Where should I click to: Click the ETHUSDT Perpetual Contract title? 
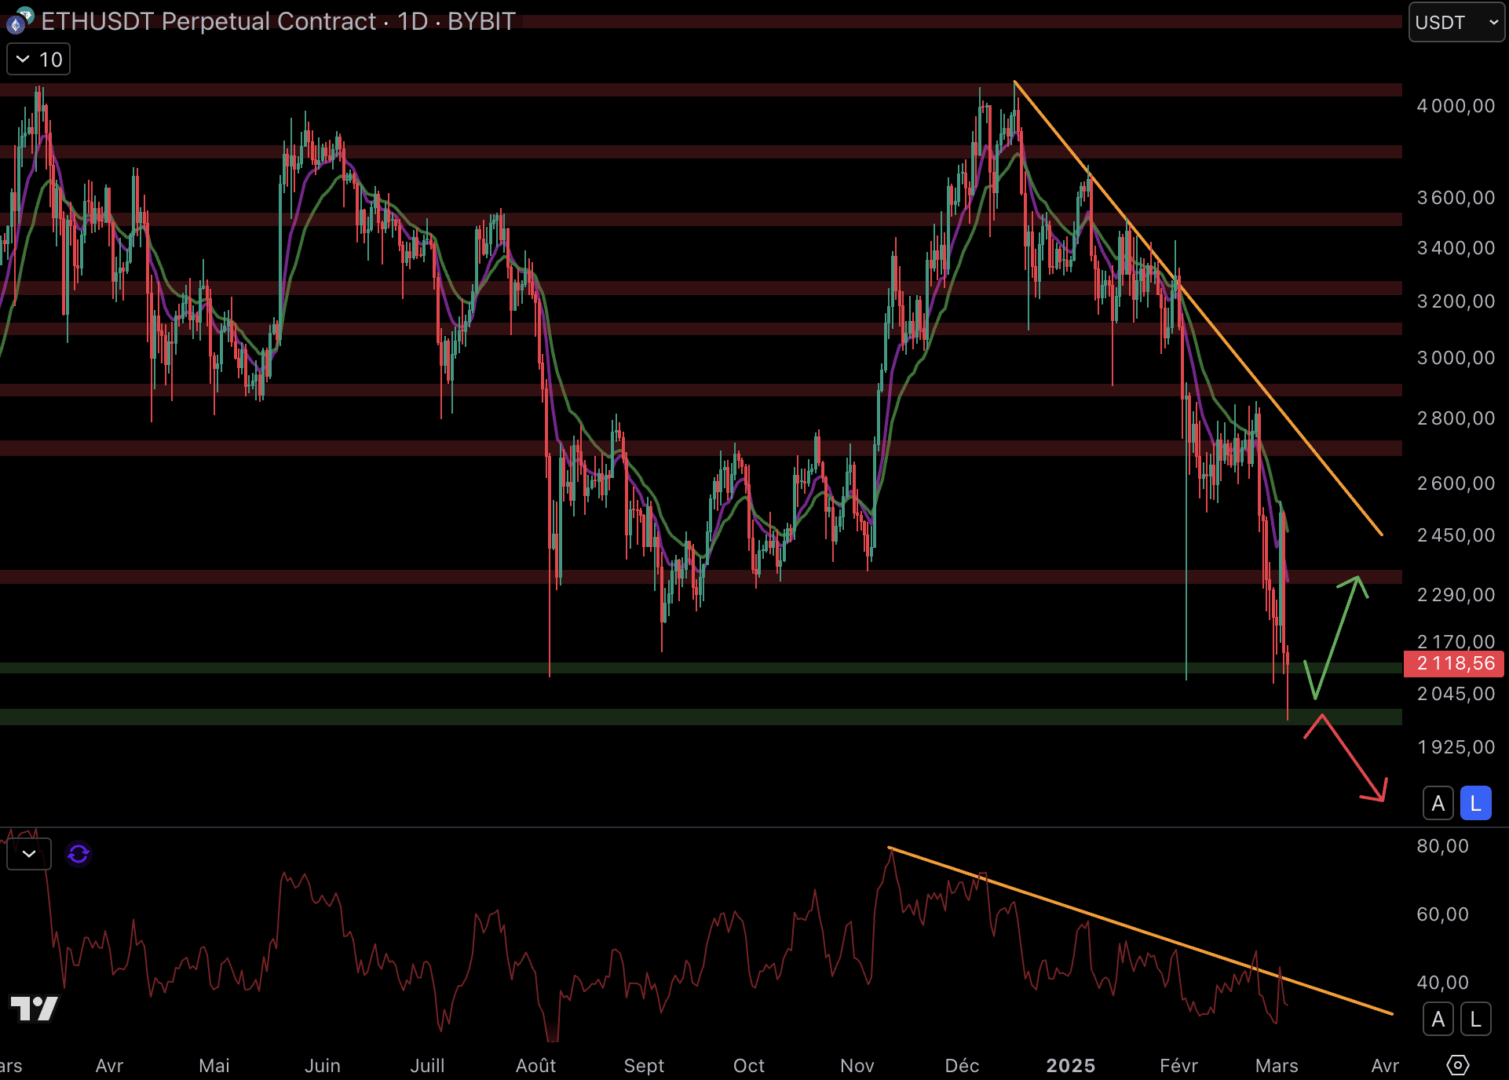tap(208, 21)
